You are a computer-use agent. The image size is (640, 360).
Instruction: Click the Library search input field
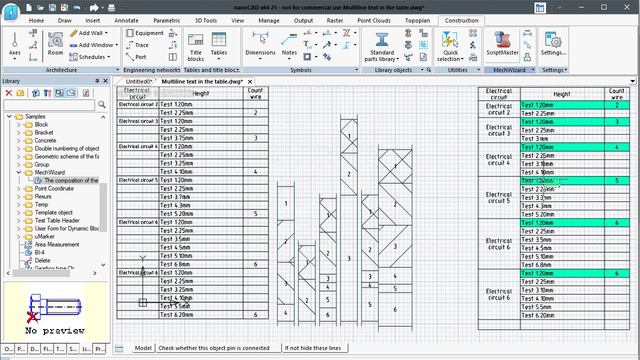click(49, 105)
